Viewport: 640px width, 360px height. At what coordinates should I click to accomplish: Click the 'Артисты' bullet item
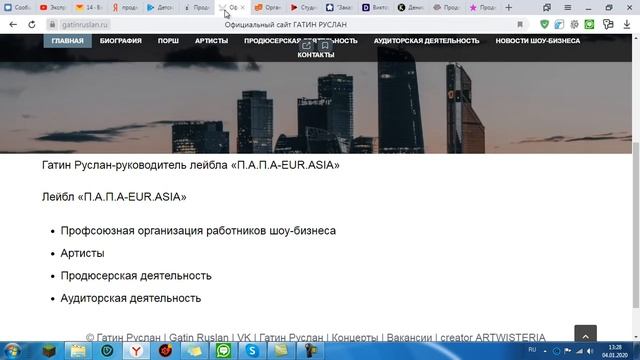[82, 253]
